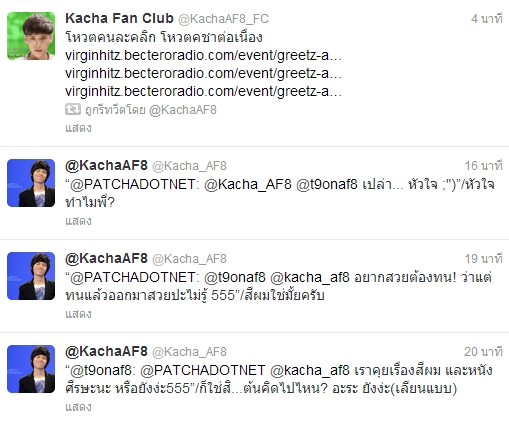Open the first virginhitz.becteroradio.com link
Screen dimensions: 509x421
[203, 55]
